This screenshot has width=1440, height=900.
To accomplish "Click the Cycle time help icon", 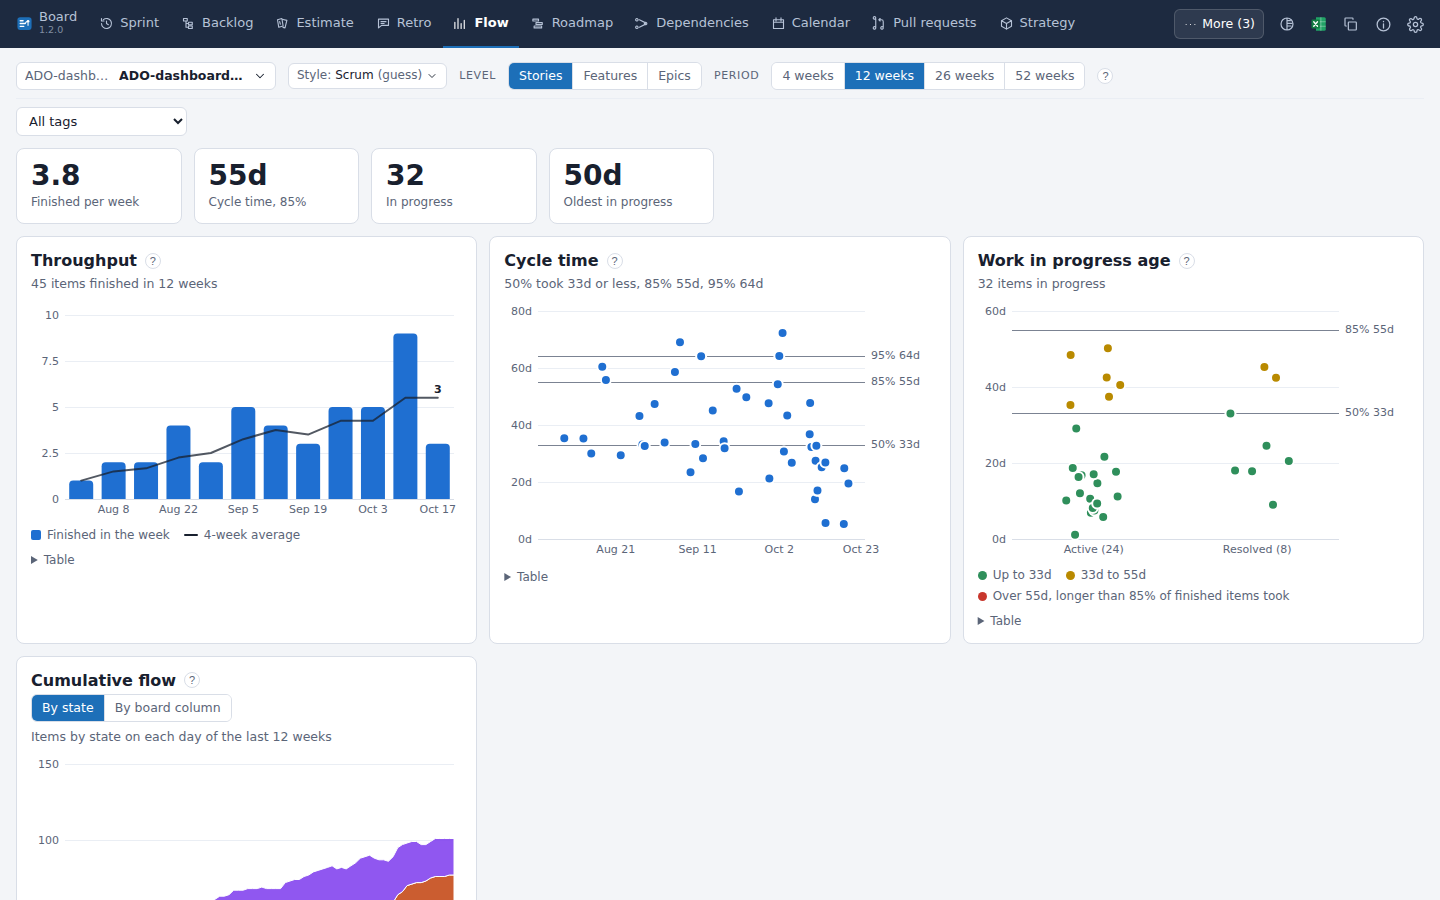I will coord(615,261).
